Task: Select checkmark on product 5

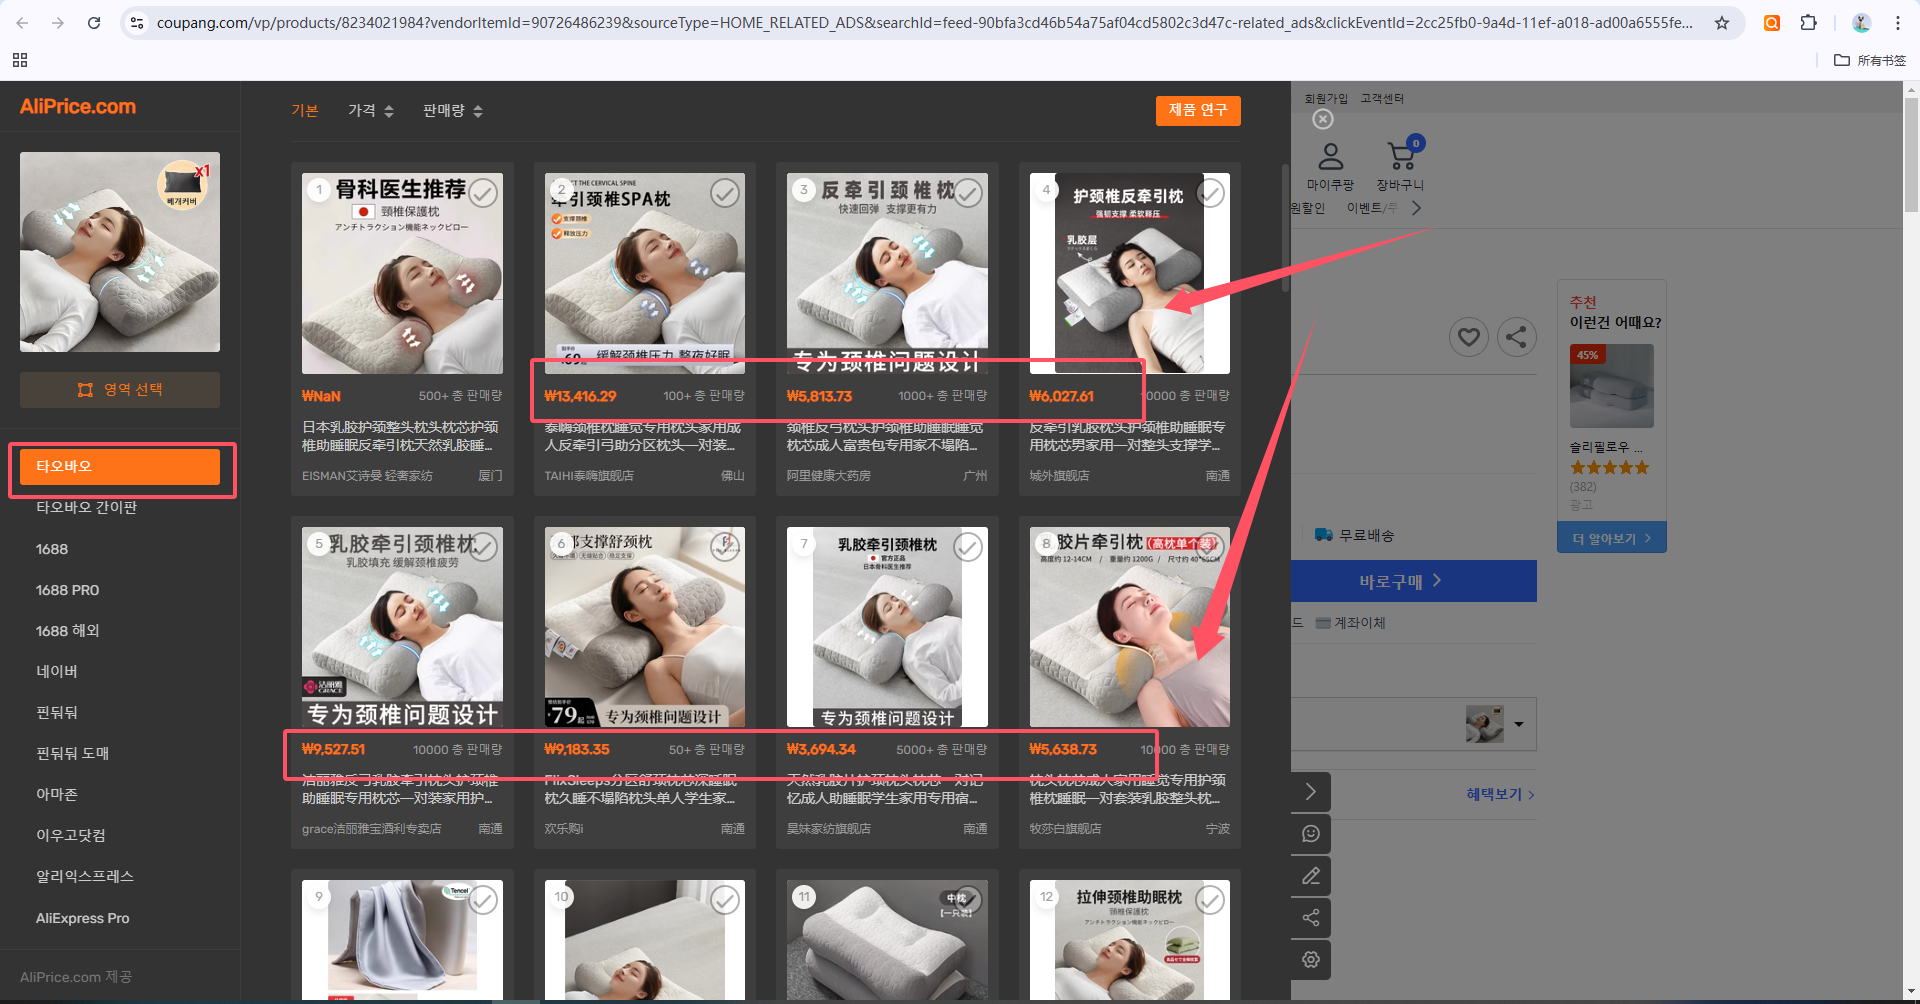Action: 483,547
